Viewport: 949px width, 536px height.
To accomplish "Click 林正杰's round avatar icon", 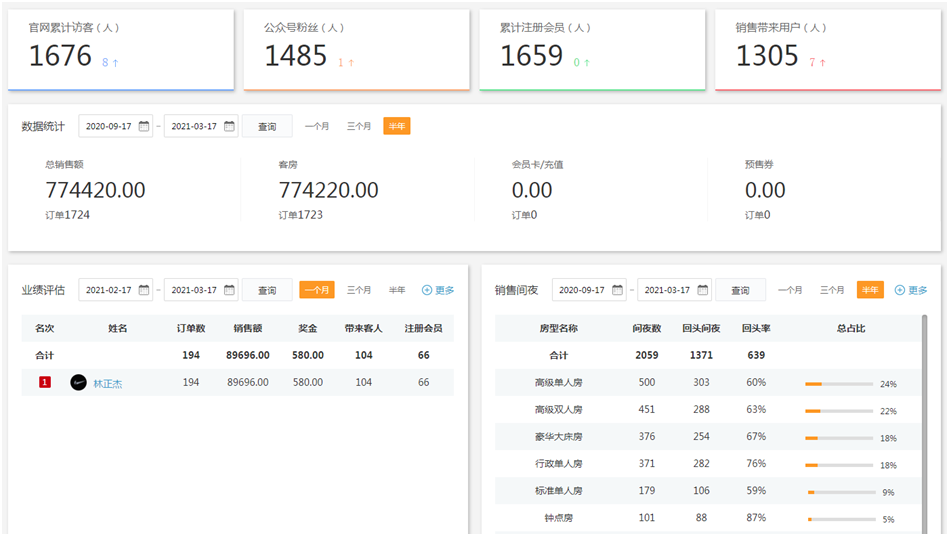I will 79,383.
